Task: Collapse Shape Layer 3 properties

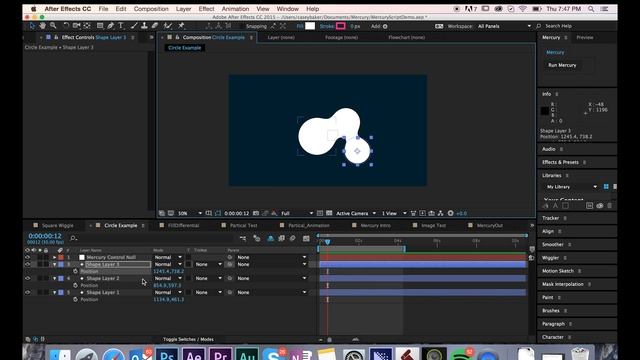Action: 54,264
